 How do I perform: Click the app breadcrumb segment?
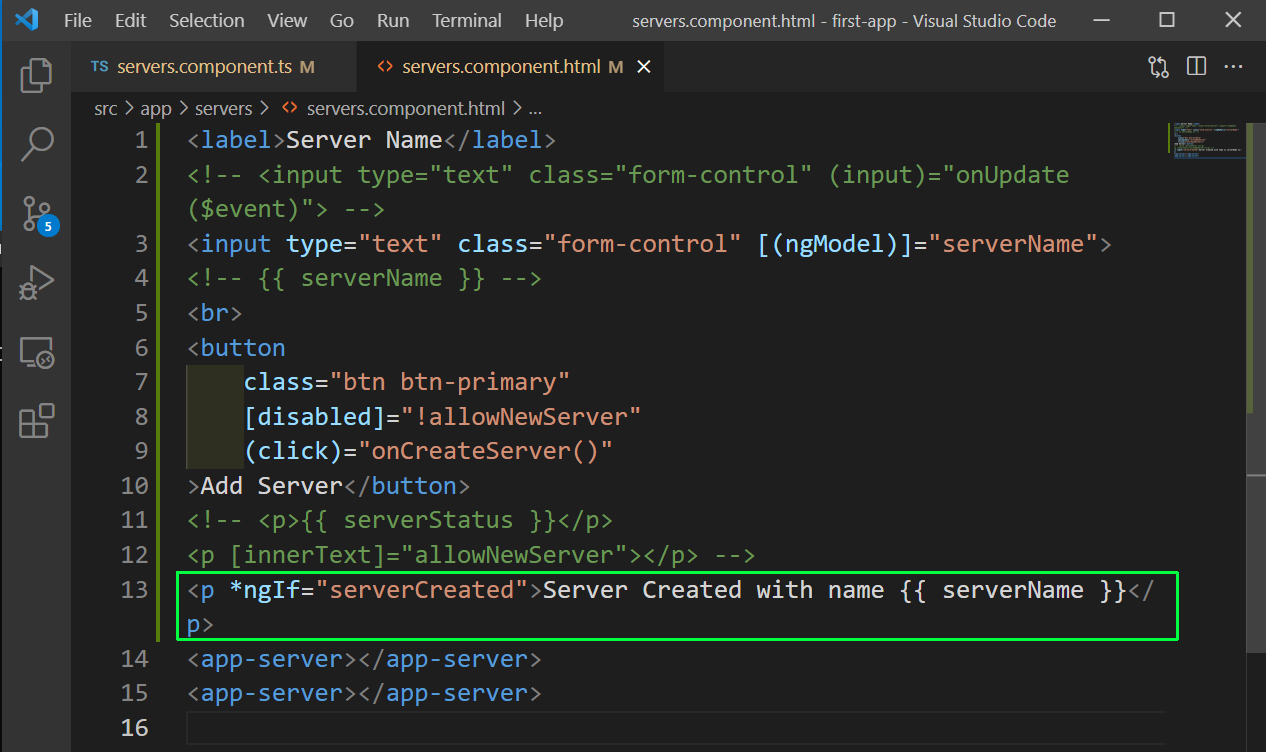click(x=155, y=108)
